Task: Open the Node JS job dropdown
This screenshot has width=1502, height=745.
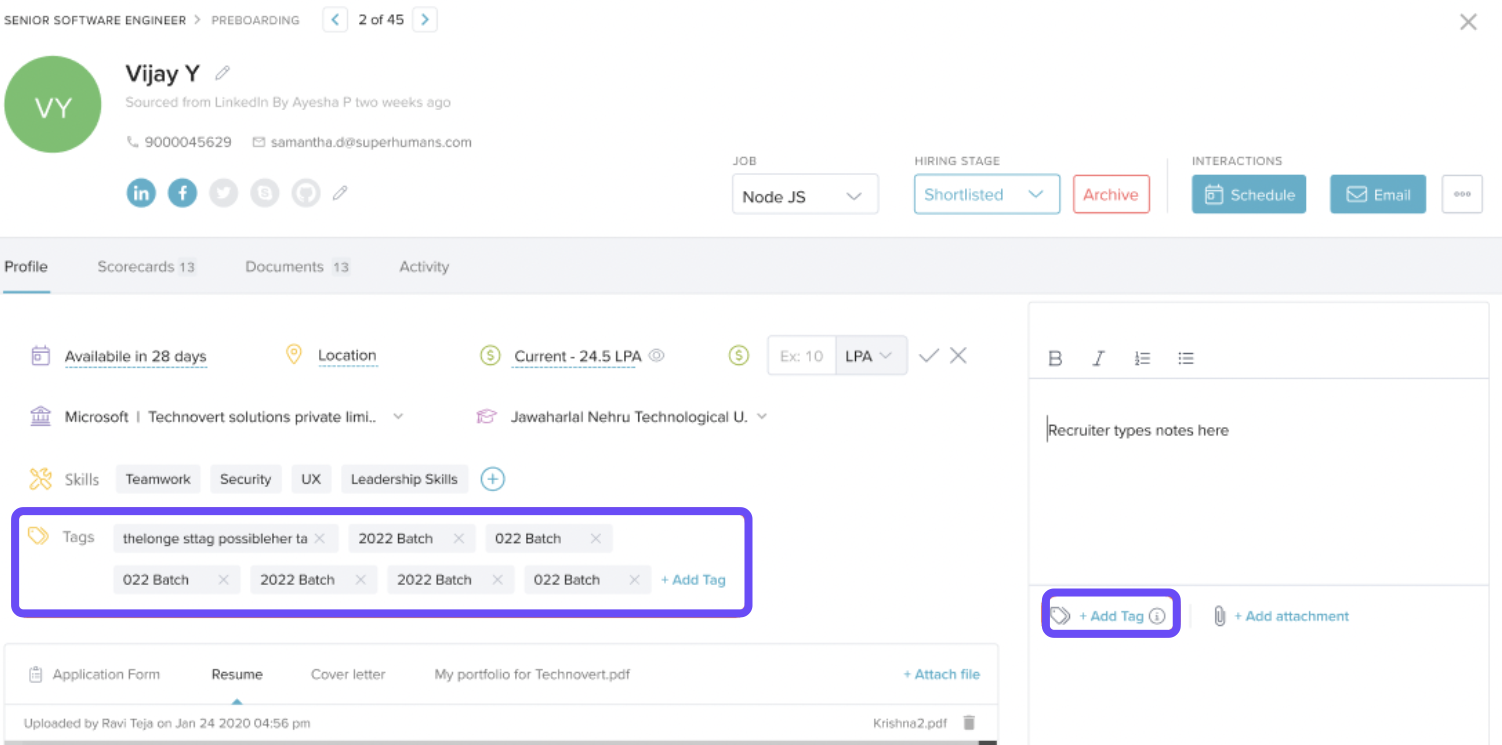Action: [x=804, y=196]
